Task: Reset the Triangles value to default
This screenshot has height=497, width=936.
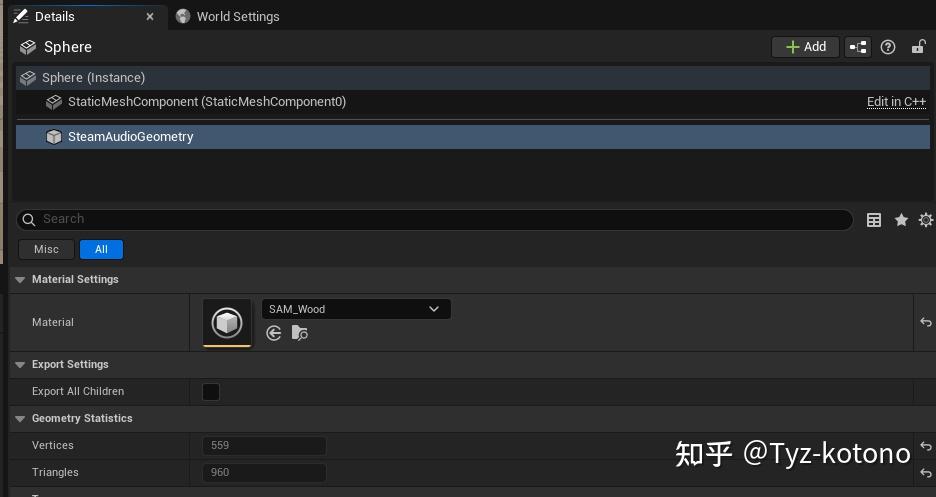Action: click(925, 473)
